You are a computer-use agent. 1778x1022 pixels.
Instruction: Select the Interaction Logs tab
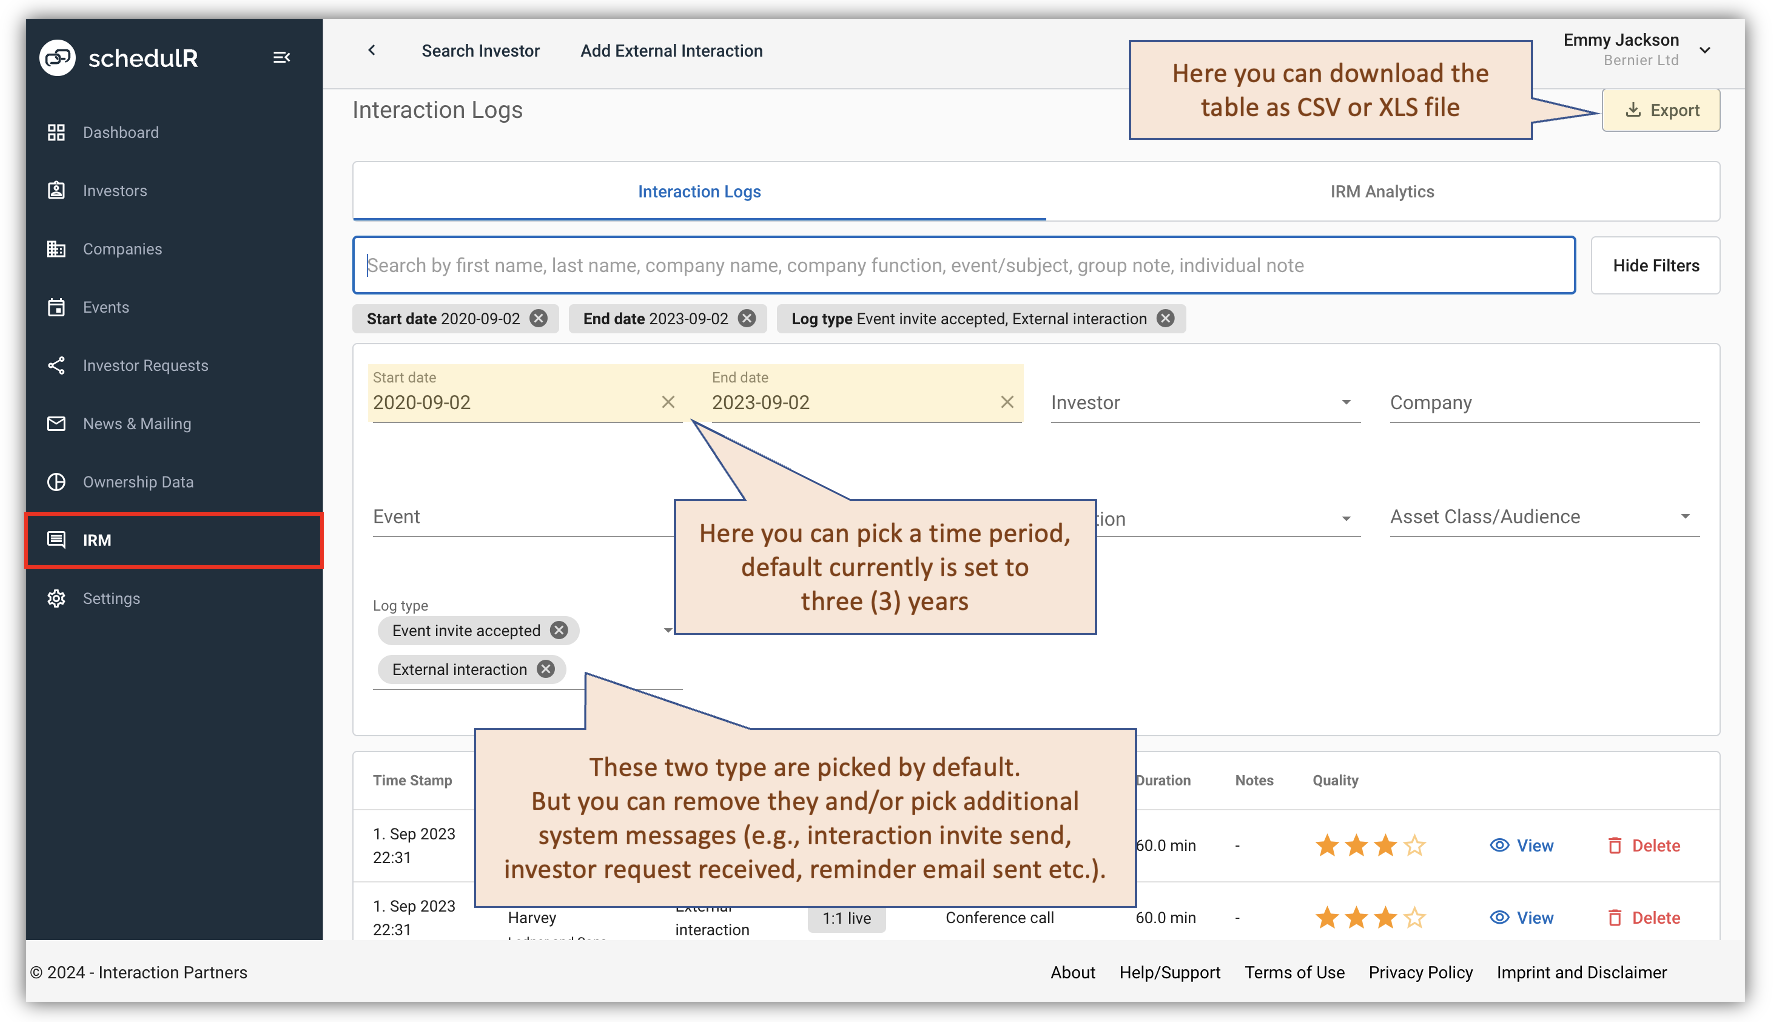point(699,191)
